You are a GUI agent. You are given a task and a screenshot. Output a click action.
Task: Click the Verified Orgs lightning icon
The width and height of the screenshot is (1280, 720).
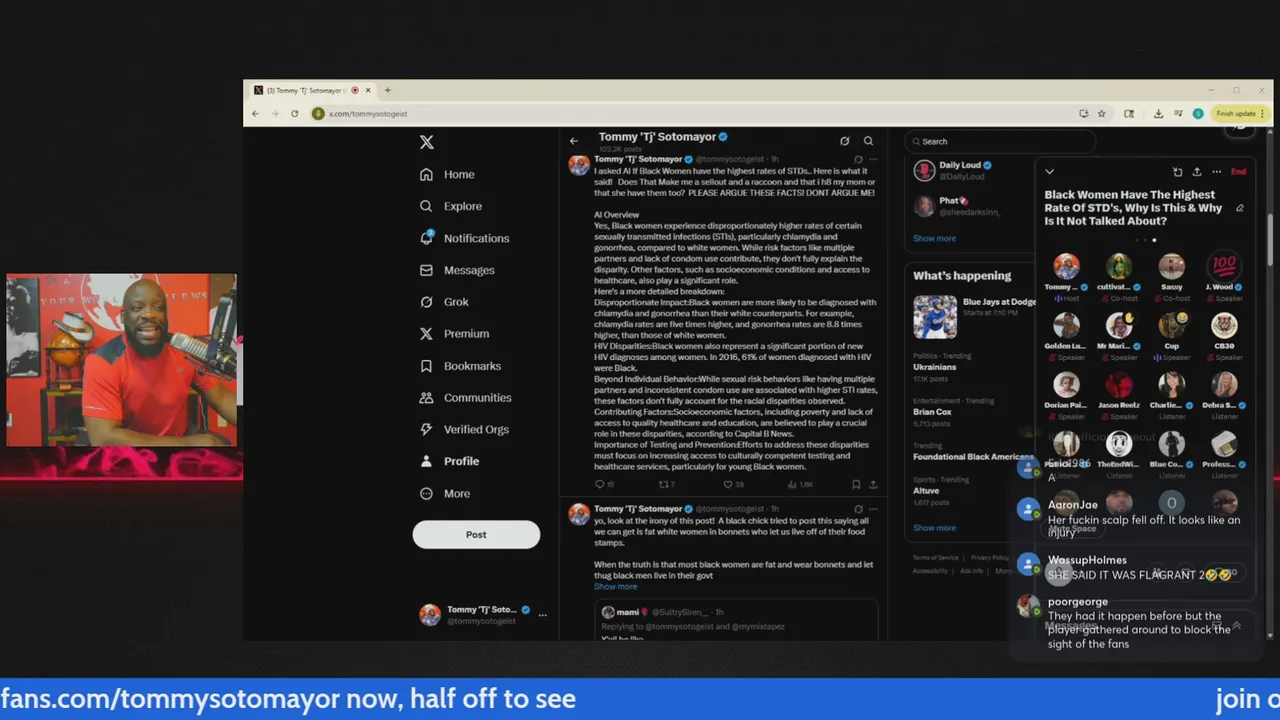pyautogui.click(x=426, y=429)
